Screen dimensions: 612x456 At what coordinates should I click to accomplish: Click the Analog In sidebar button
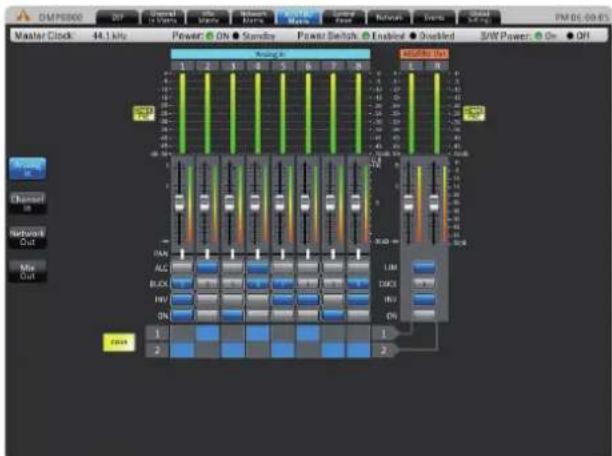pyautogui.click(x=28, y=169)
